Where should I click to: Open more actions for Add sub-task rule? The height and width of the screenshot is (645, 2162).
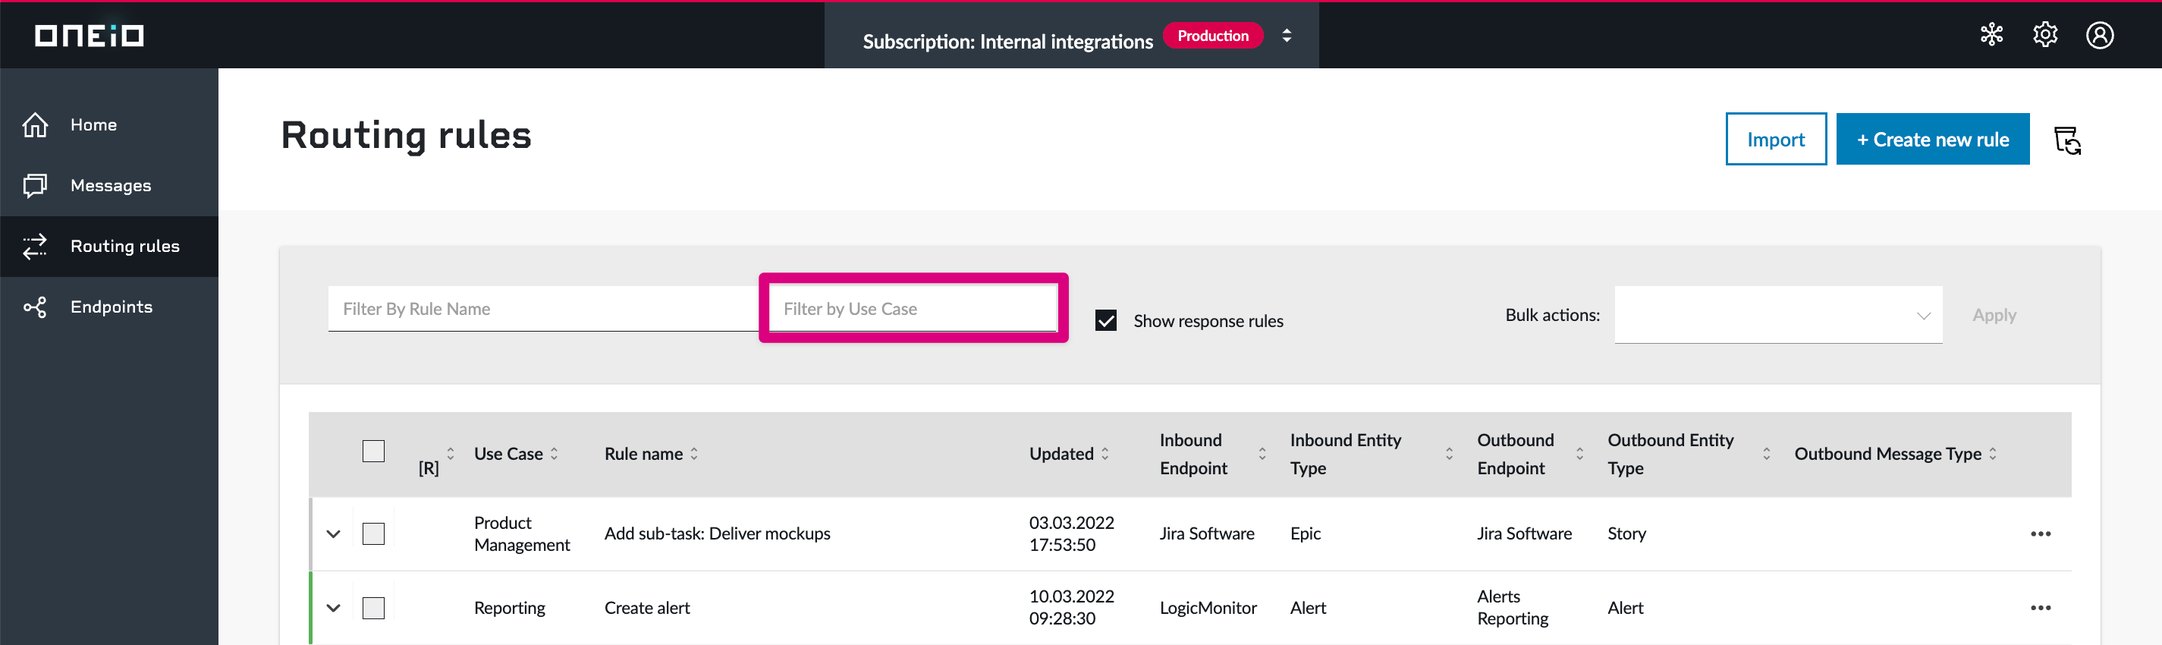2041,534
